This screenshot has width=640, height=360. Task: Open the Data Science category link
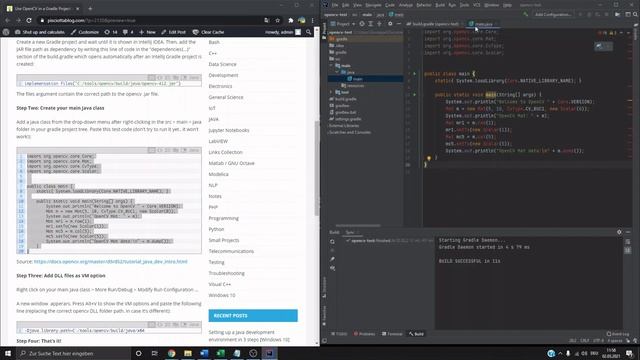pos(222,64)
